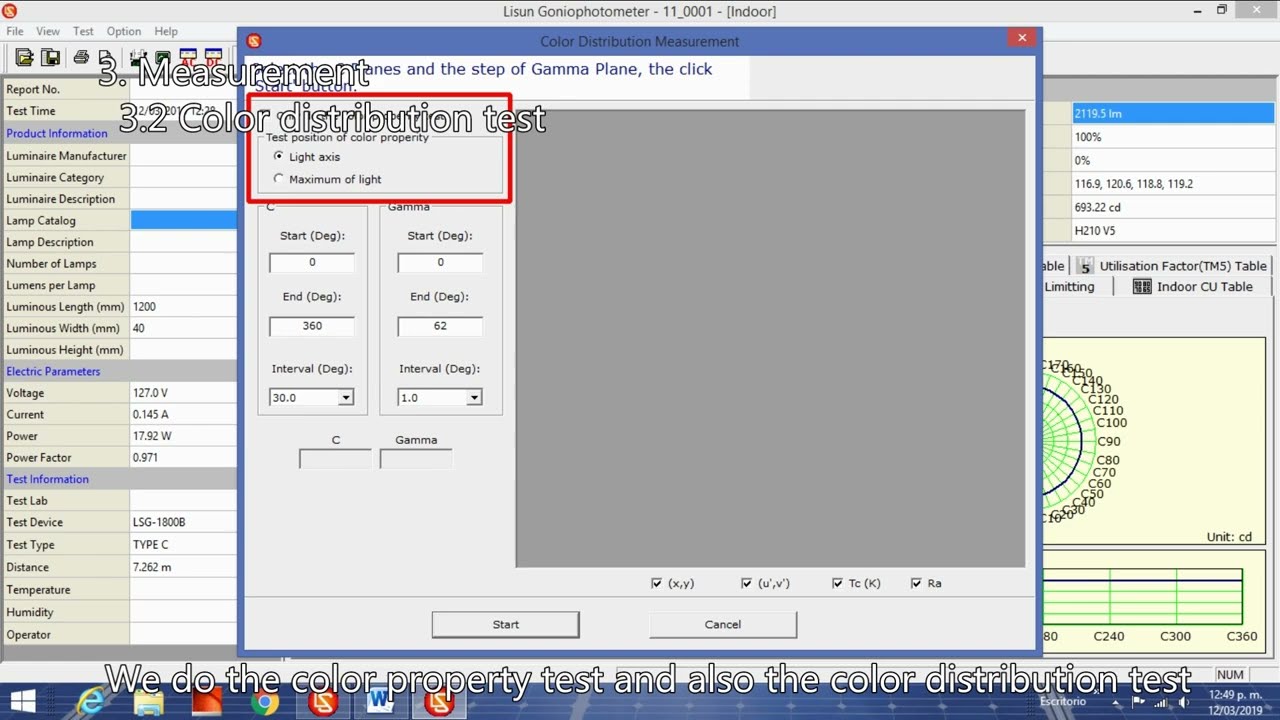Toggle the Ra checkbox
The width and height of the screenshot is (1280, 720).
tap(916, 583)
